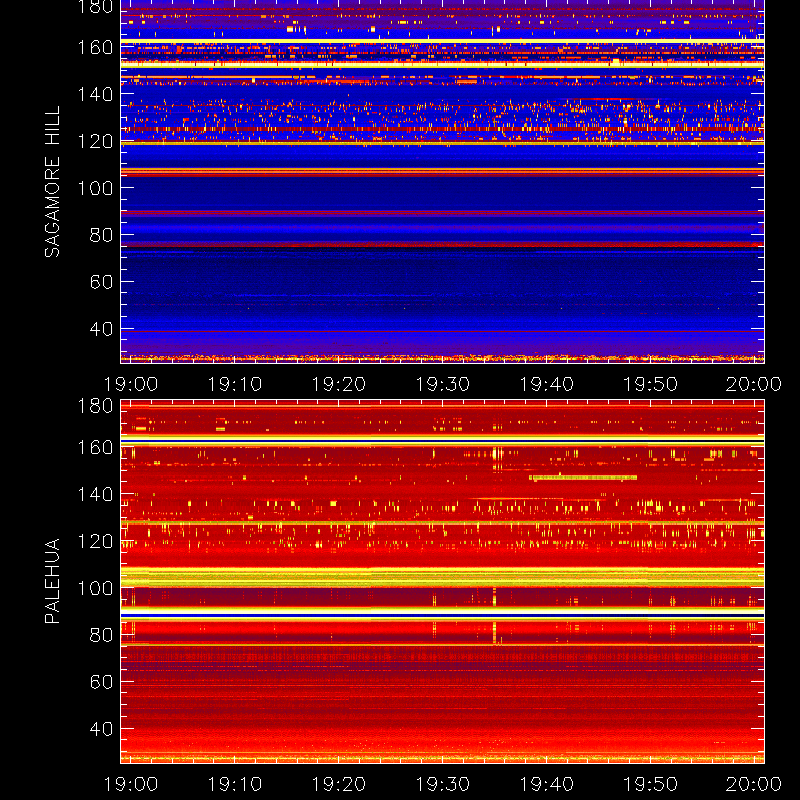
Task: Click the 19:50 time label under Sagamore Hill plot
Action: pos(650,384)
